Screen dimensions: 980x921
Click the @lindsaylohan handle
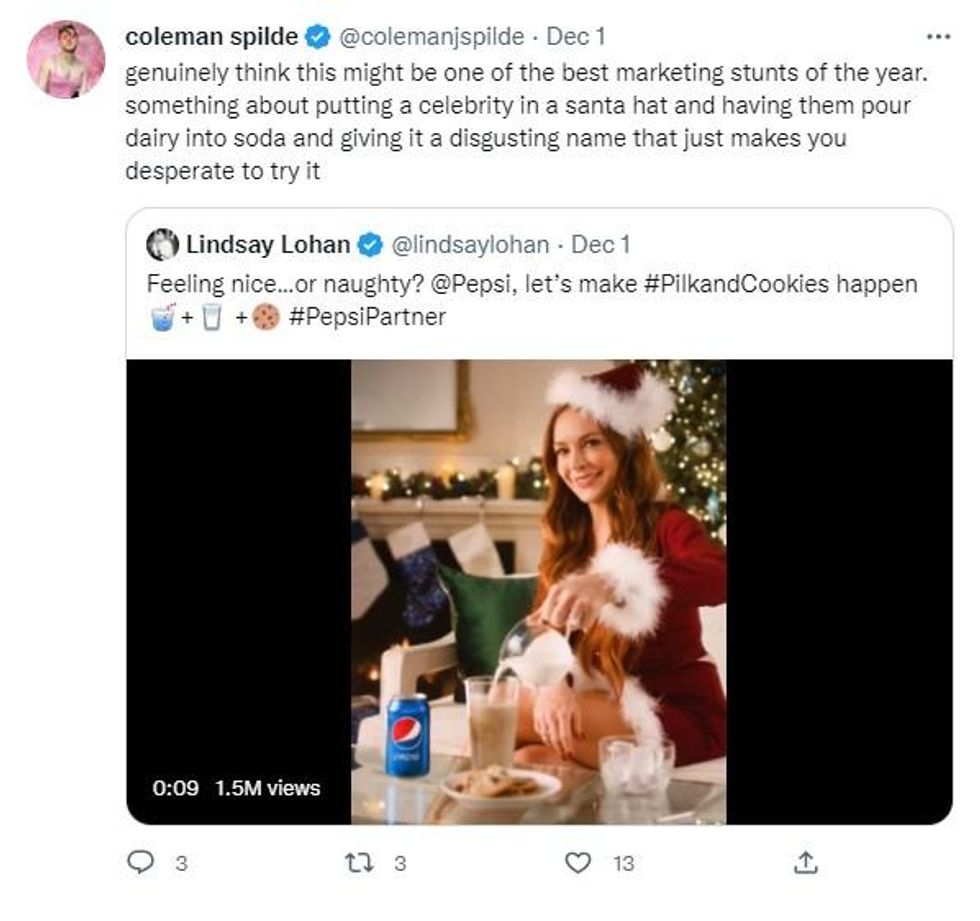468,245
